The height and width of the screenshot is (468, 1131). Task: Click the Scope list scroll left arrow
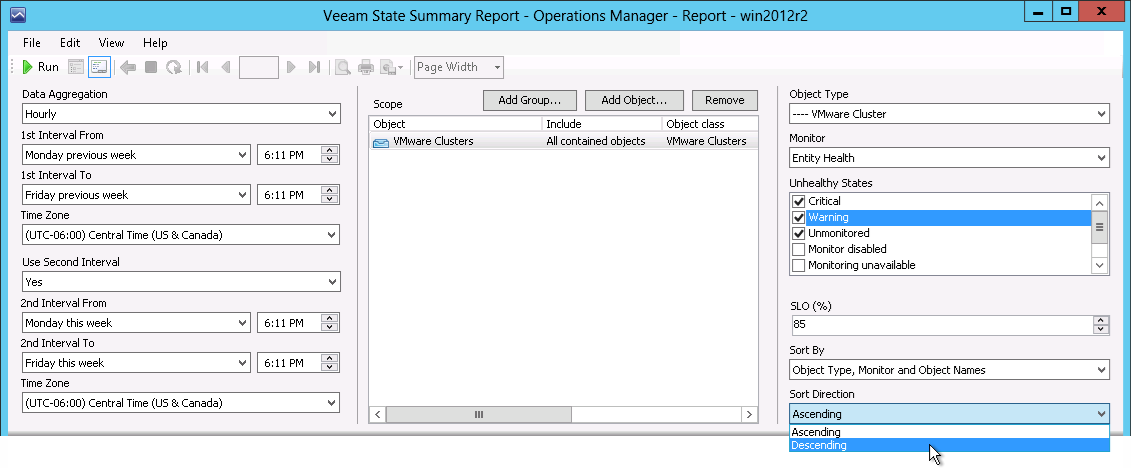pos(377,415)
